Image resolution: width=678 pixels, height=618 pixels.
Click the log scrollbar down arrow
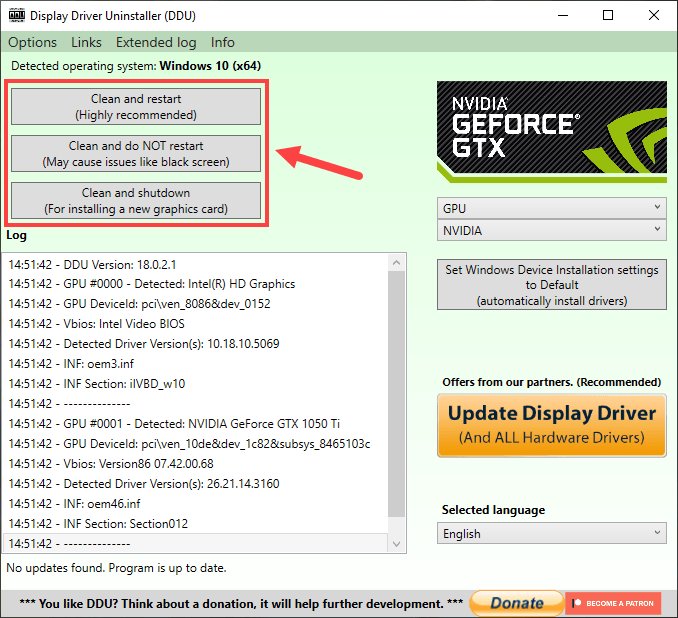coord(397,544)
